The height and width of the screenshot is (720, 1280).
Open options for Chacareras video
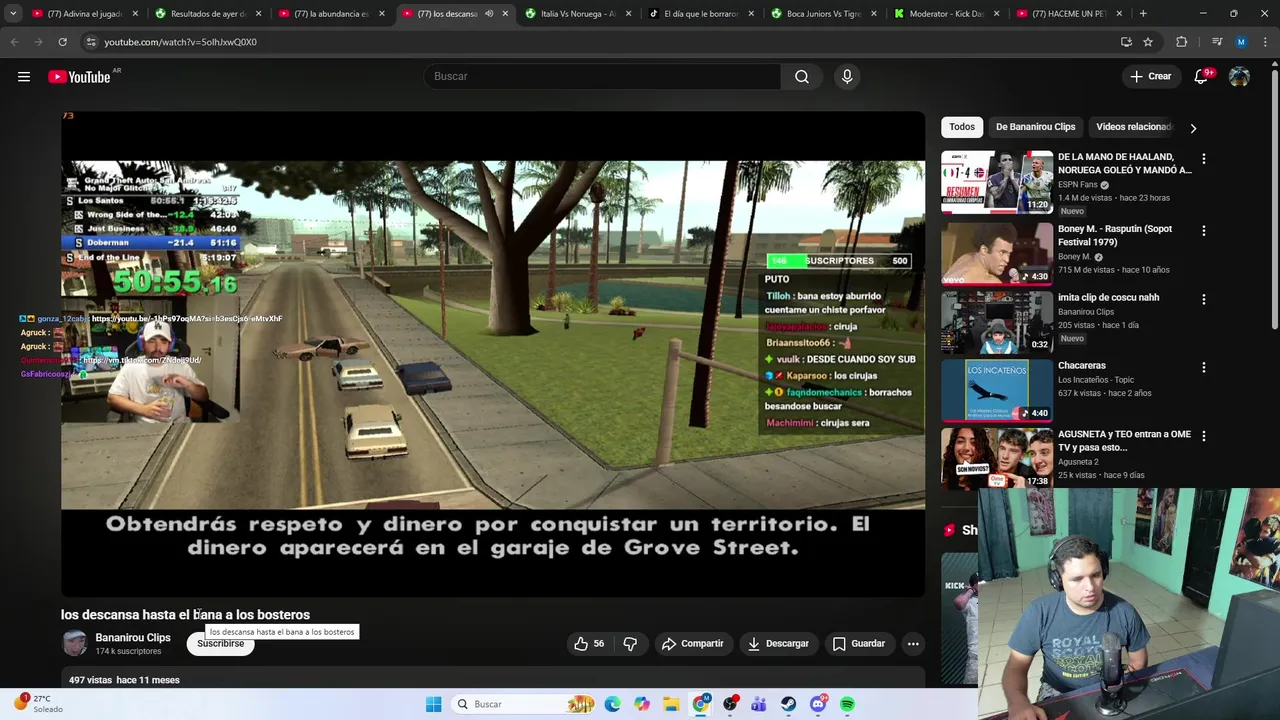pos(1204,368)
